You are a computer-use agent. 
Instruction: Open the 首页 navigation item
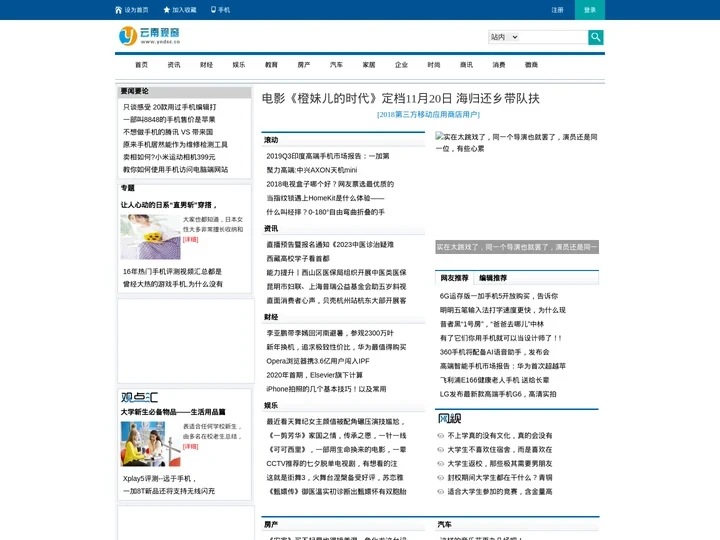[x=141, y=65]
